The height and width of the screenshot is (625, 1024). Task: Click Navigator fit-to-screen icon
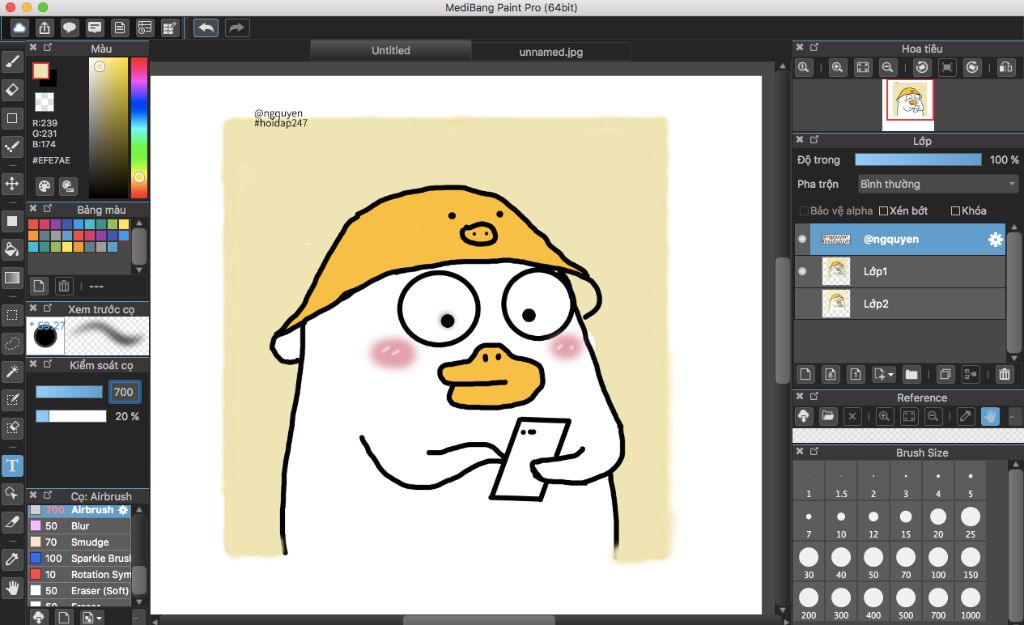tap(863, 67)
